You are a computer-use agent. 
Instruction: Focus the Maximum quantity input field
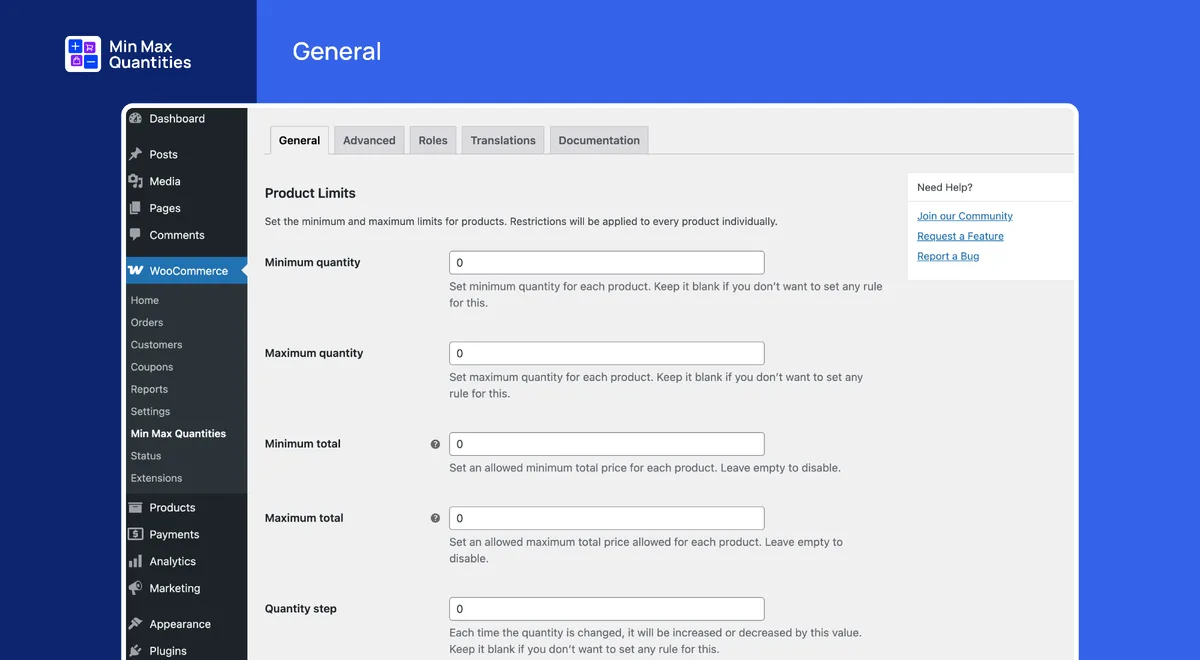pyautogui.click(x=607, y=353)
